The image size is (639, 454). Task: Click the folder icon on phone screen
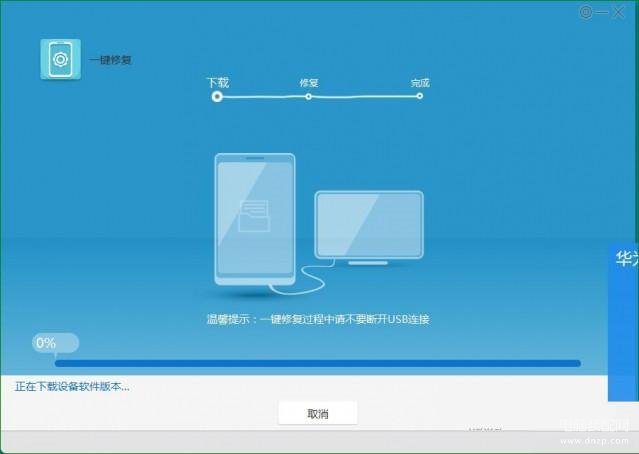click(254, 216)
